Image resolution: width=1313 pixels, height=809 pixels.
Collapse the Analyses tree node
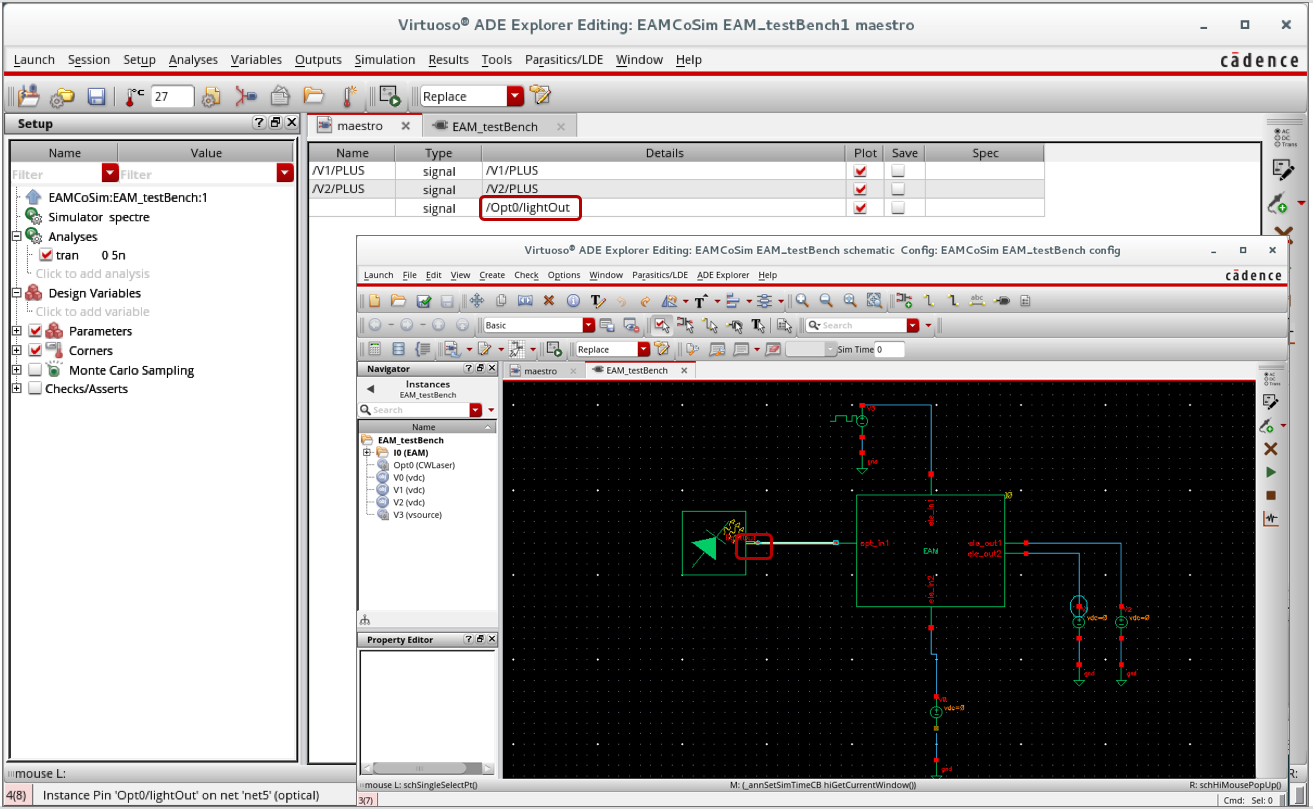pyautogui.click(x=16, y=237)
